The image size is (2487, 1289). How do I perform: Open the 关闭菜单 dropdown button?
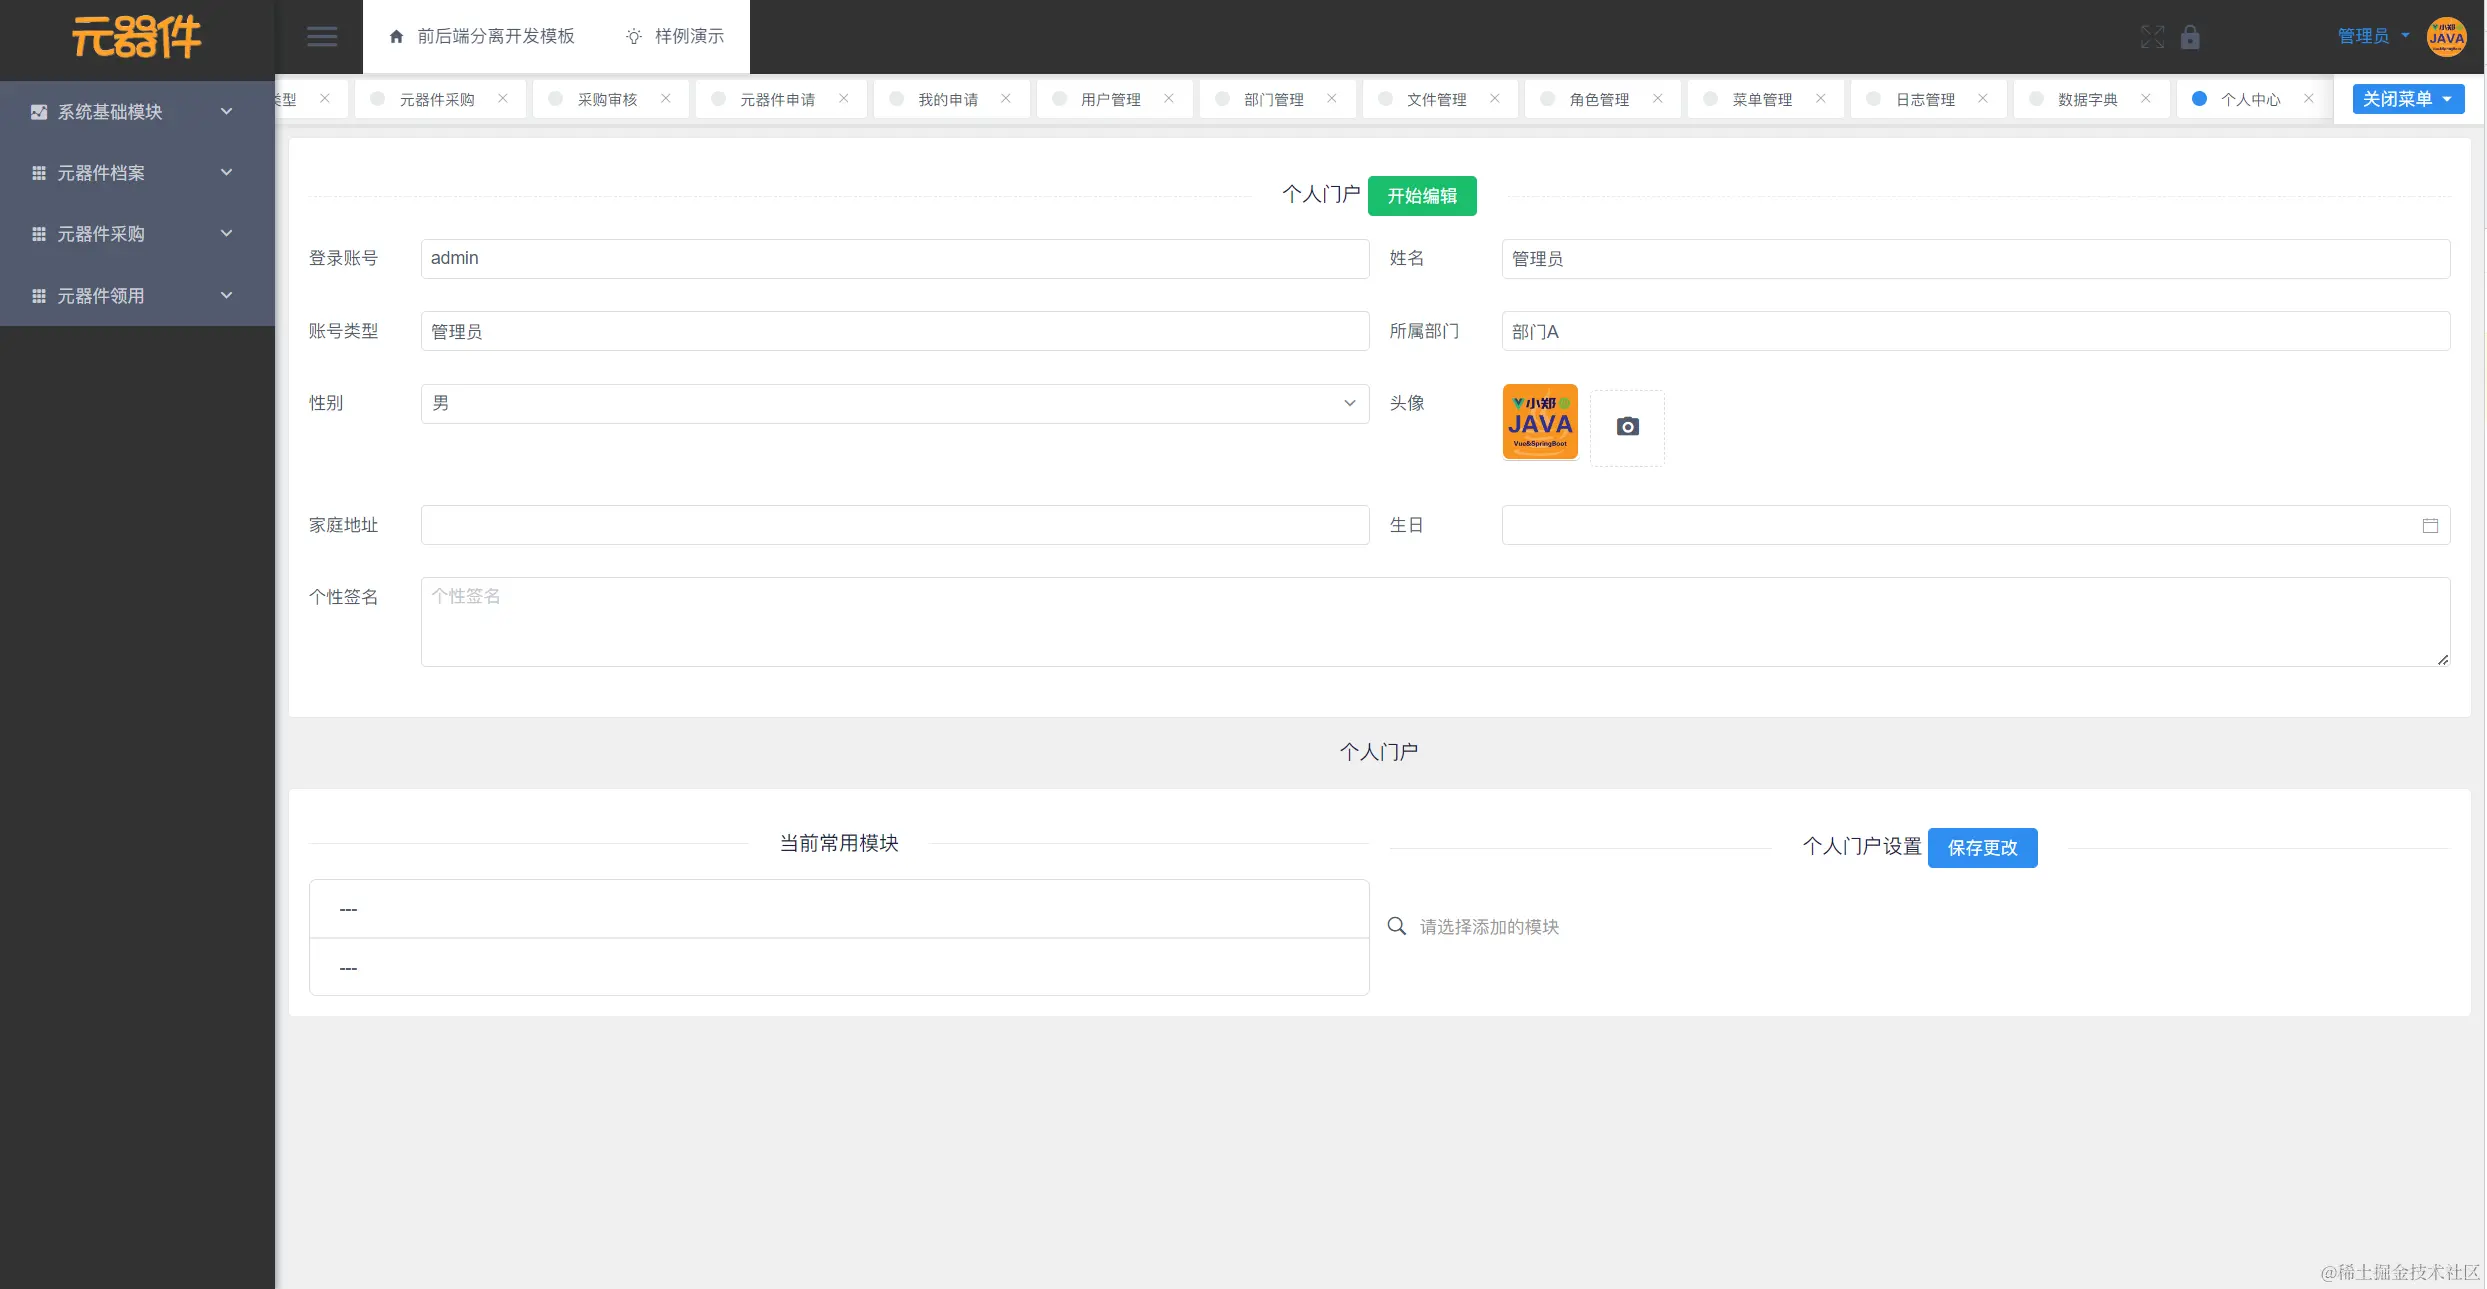[2407, 99]
